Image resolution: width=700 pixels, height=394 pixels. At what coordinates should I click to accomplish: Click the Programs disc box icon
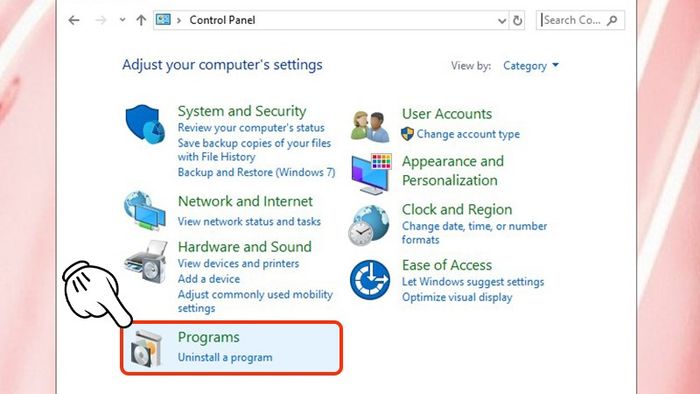point(146,348)
